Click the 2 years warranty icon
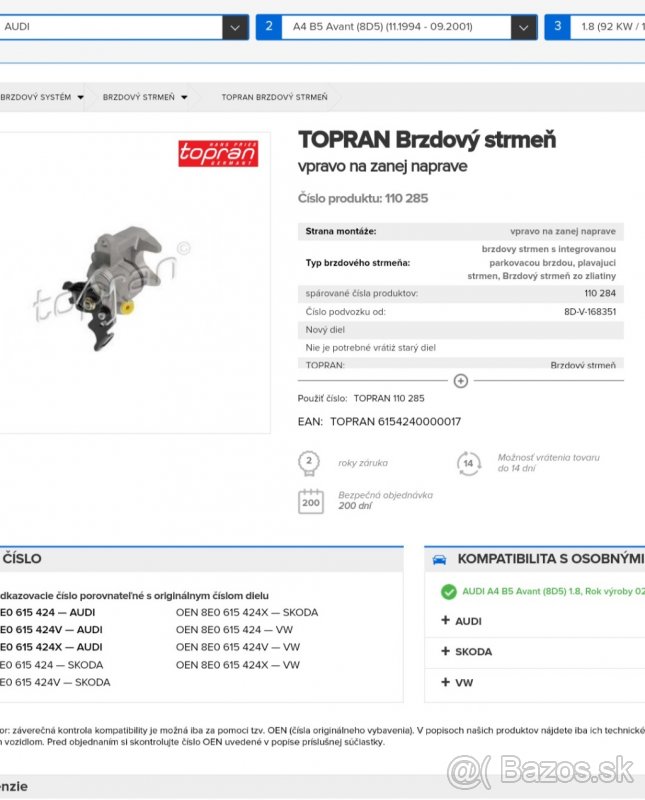 (309, 463)
